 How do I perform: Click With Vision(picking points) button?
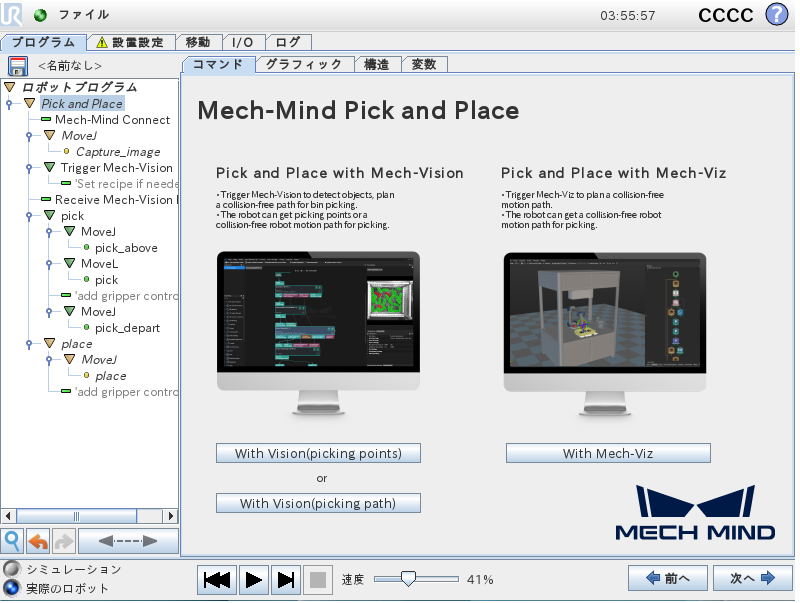[318, 453]
